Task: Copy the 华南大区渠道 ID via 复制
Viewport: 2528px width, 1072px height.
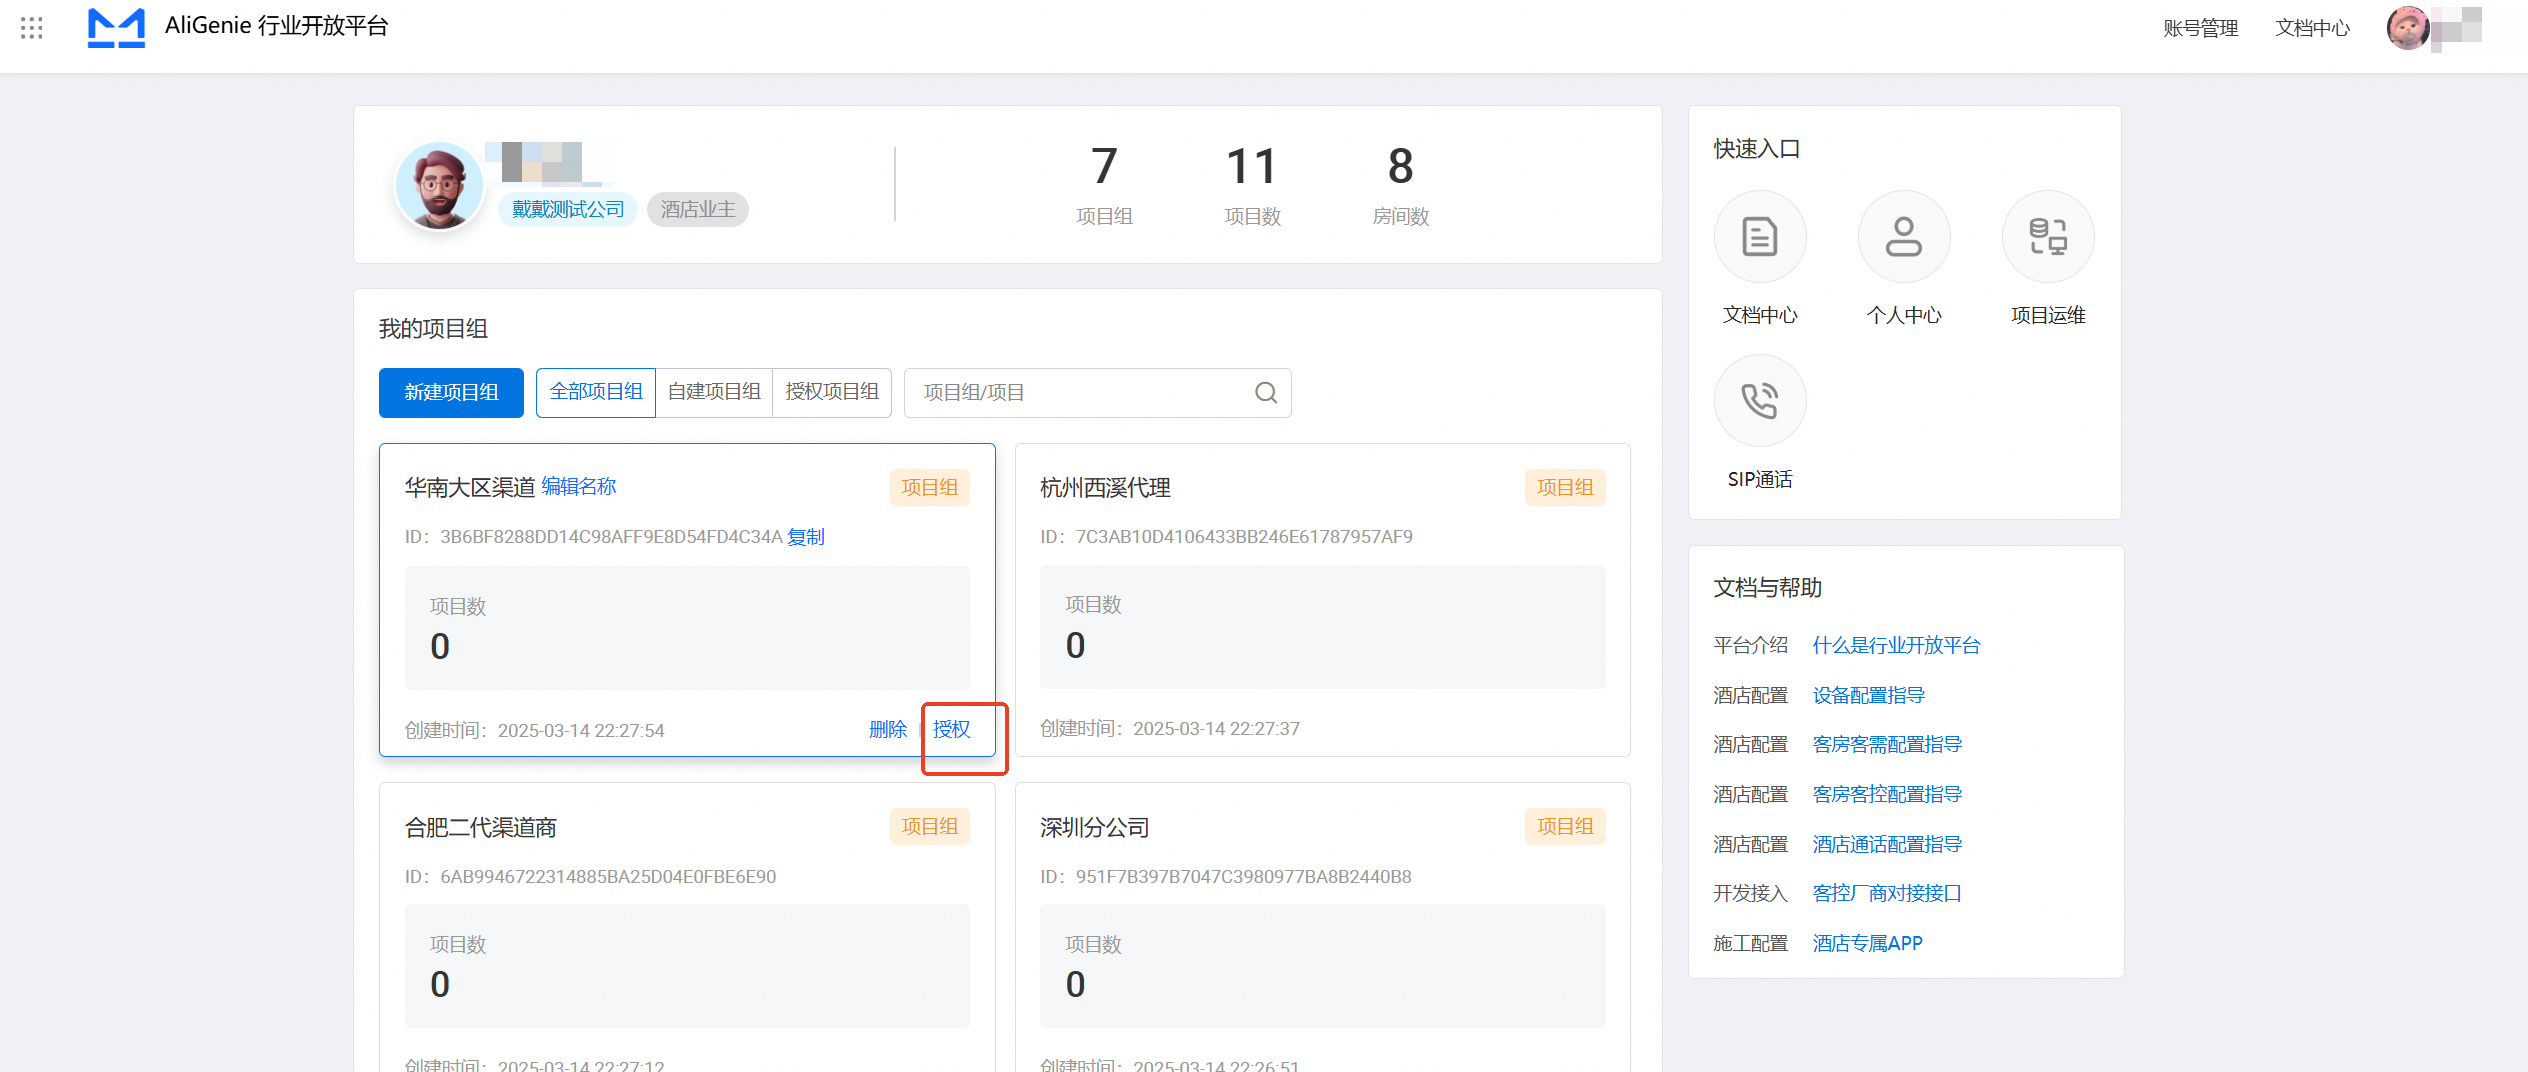Action: pyautogui.click(x=806, y=537)
